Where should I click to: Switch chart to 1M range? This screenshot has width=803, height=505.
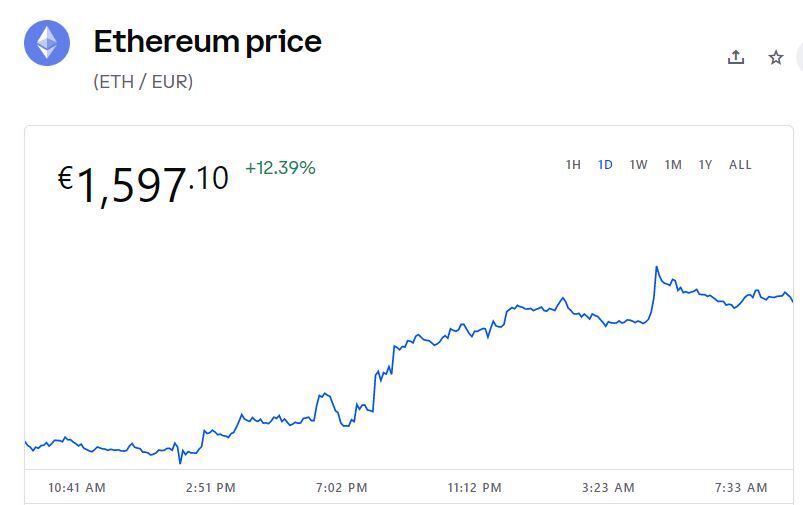[x=673, y=165]
